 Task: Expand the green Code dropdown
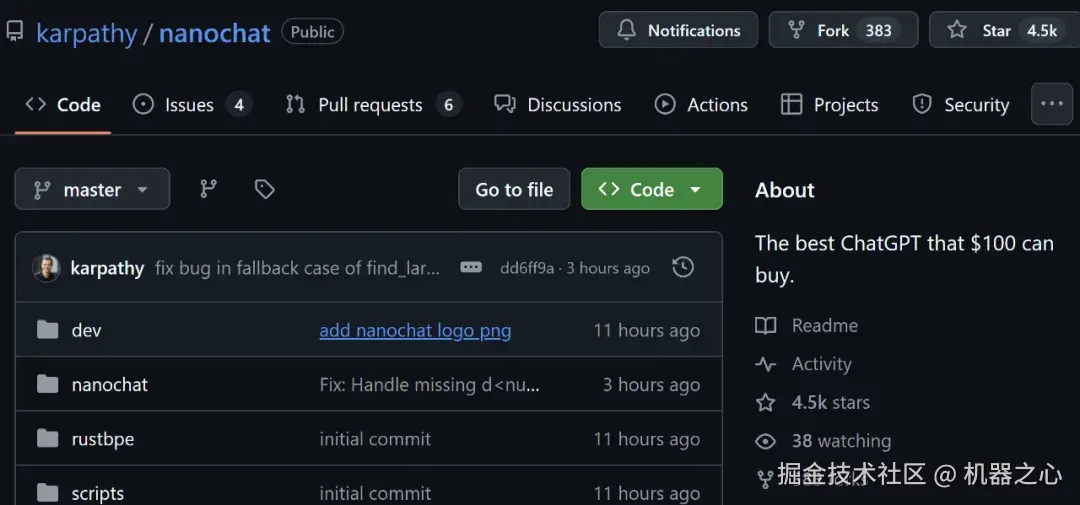(651, 189)
